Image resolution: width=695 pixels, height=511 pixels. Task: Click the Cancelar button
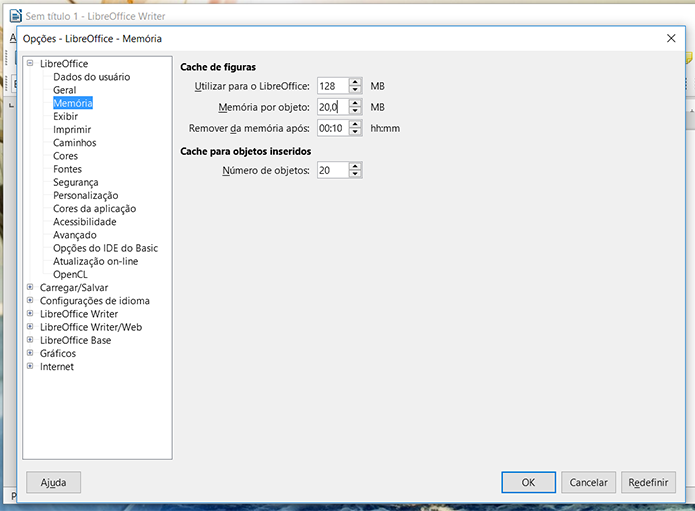(x=588, y=482)
